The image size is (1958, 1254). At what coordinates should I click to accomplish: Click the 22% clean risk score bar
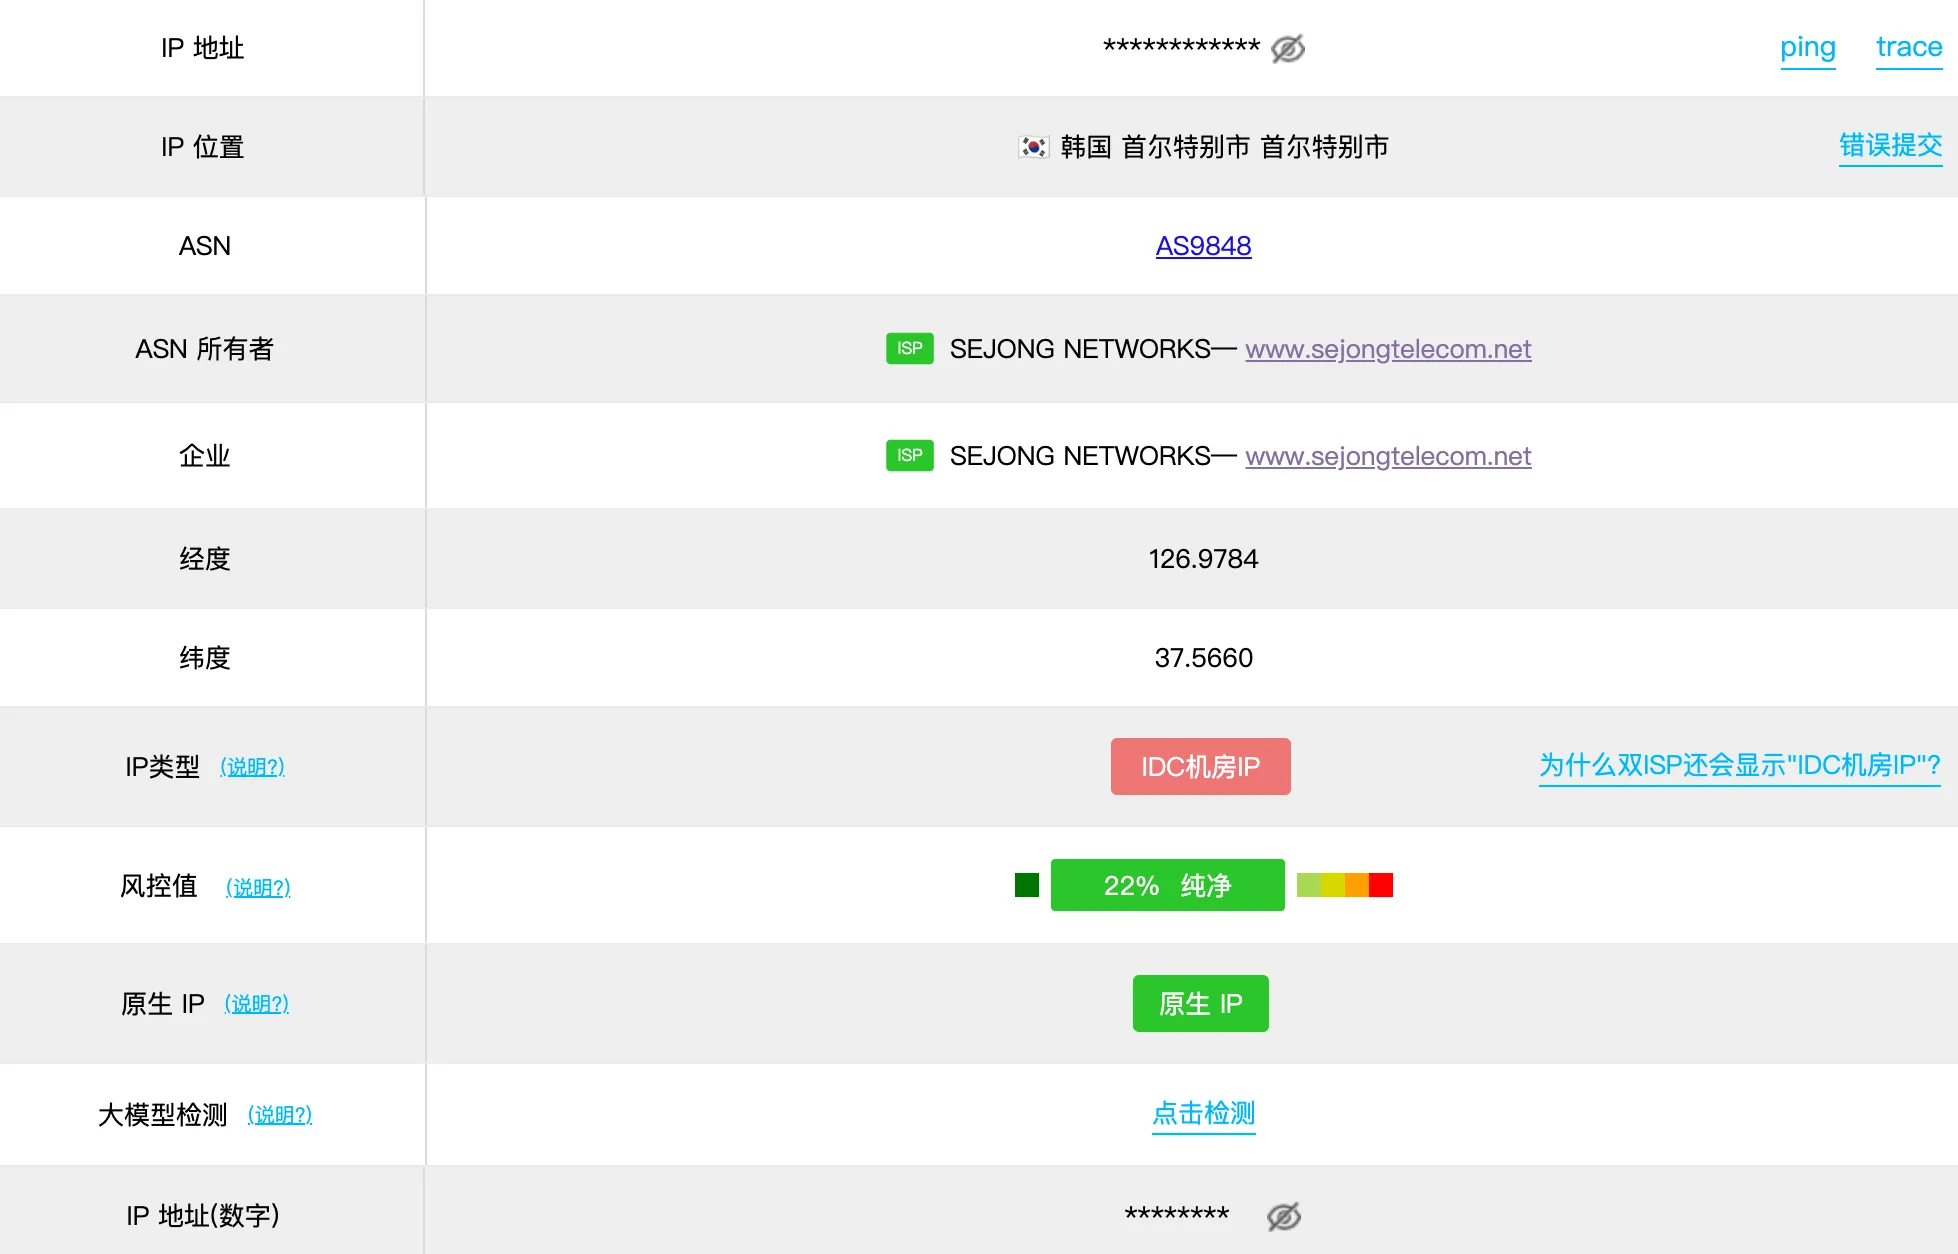[x=1167, y=885]
